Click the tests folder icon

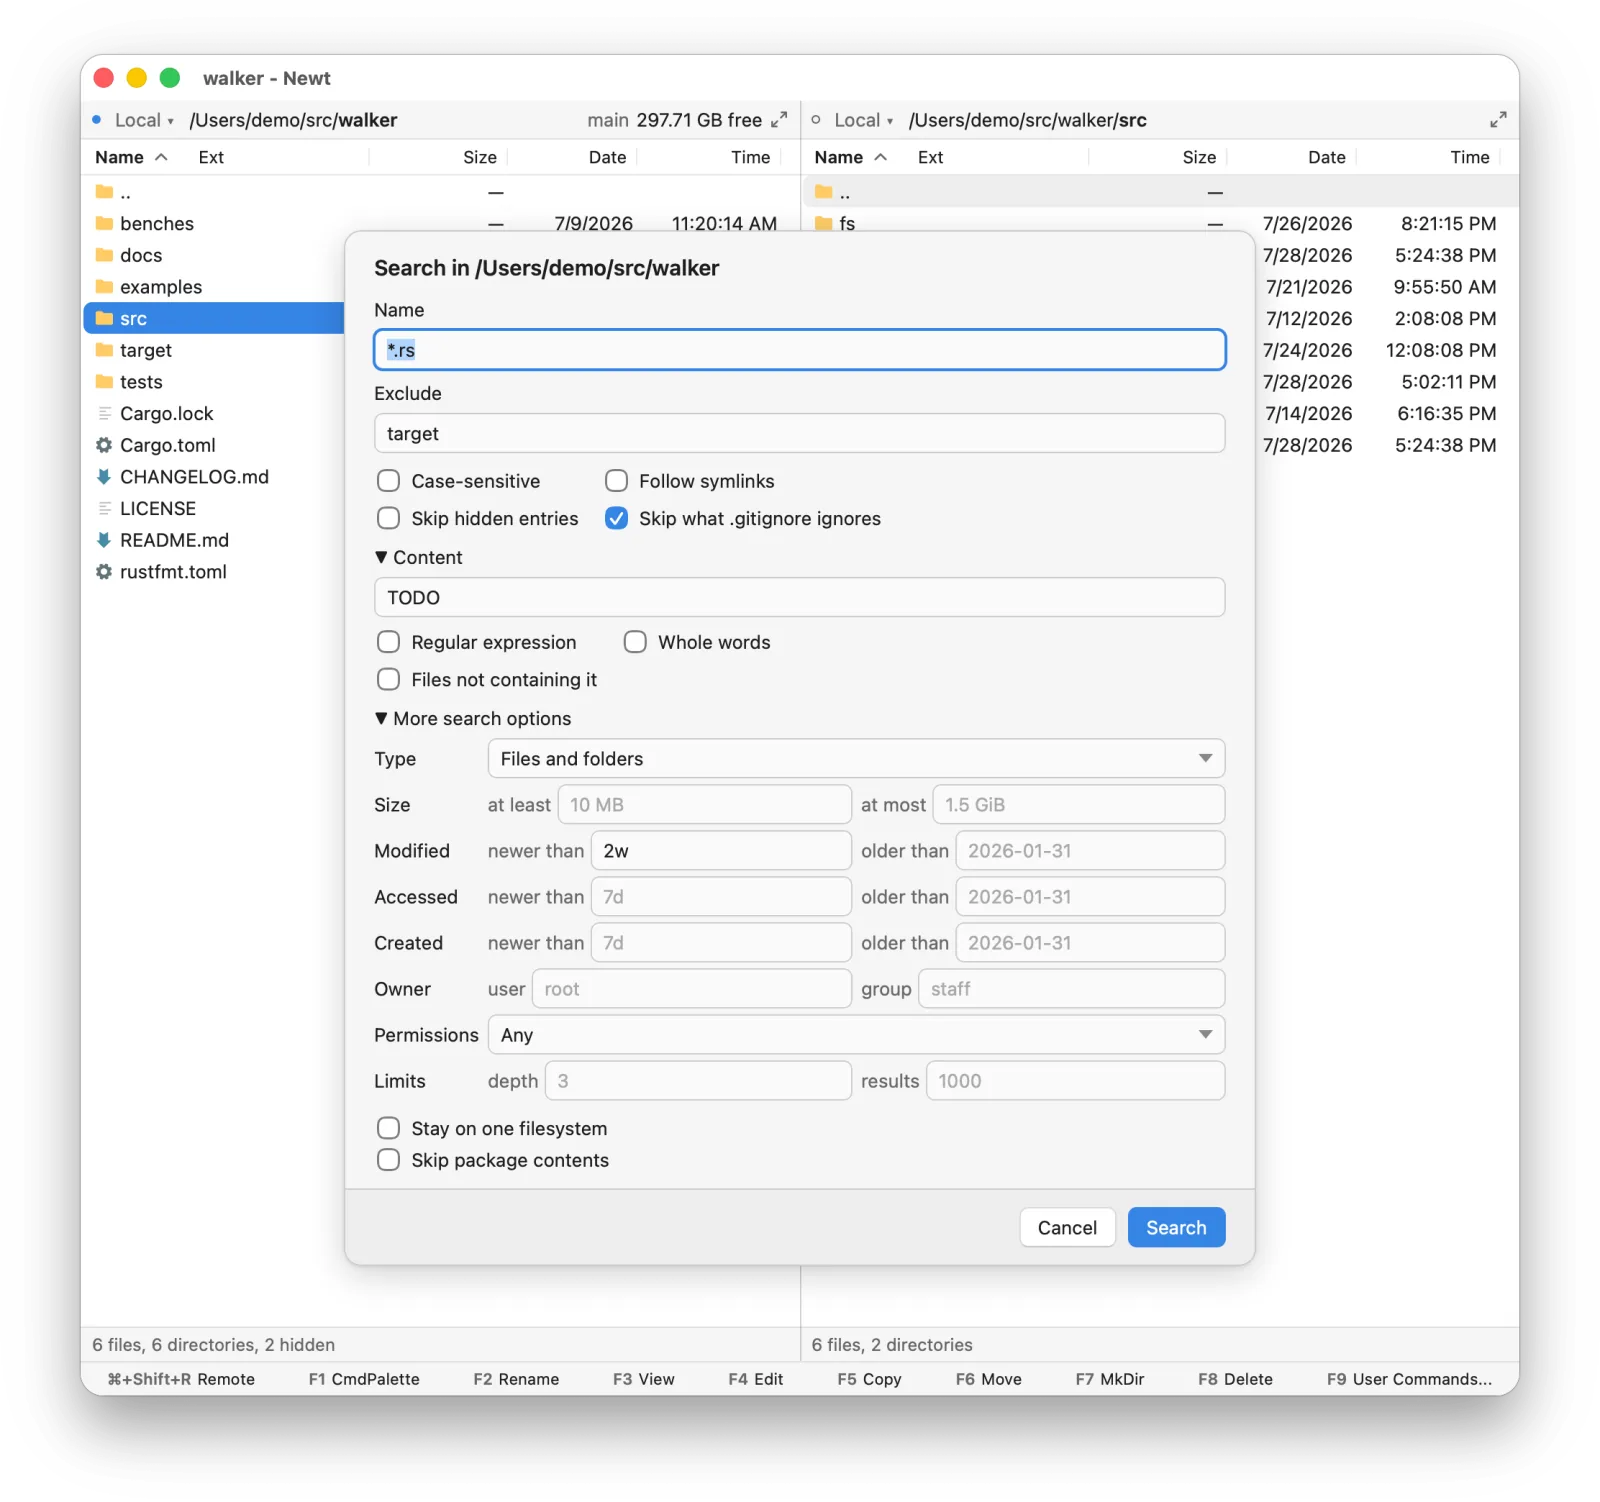104,382
